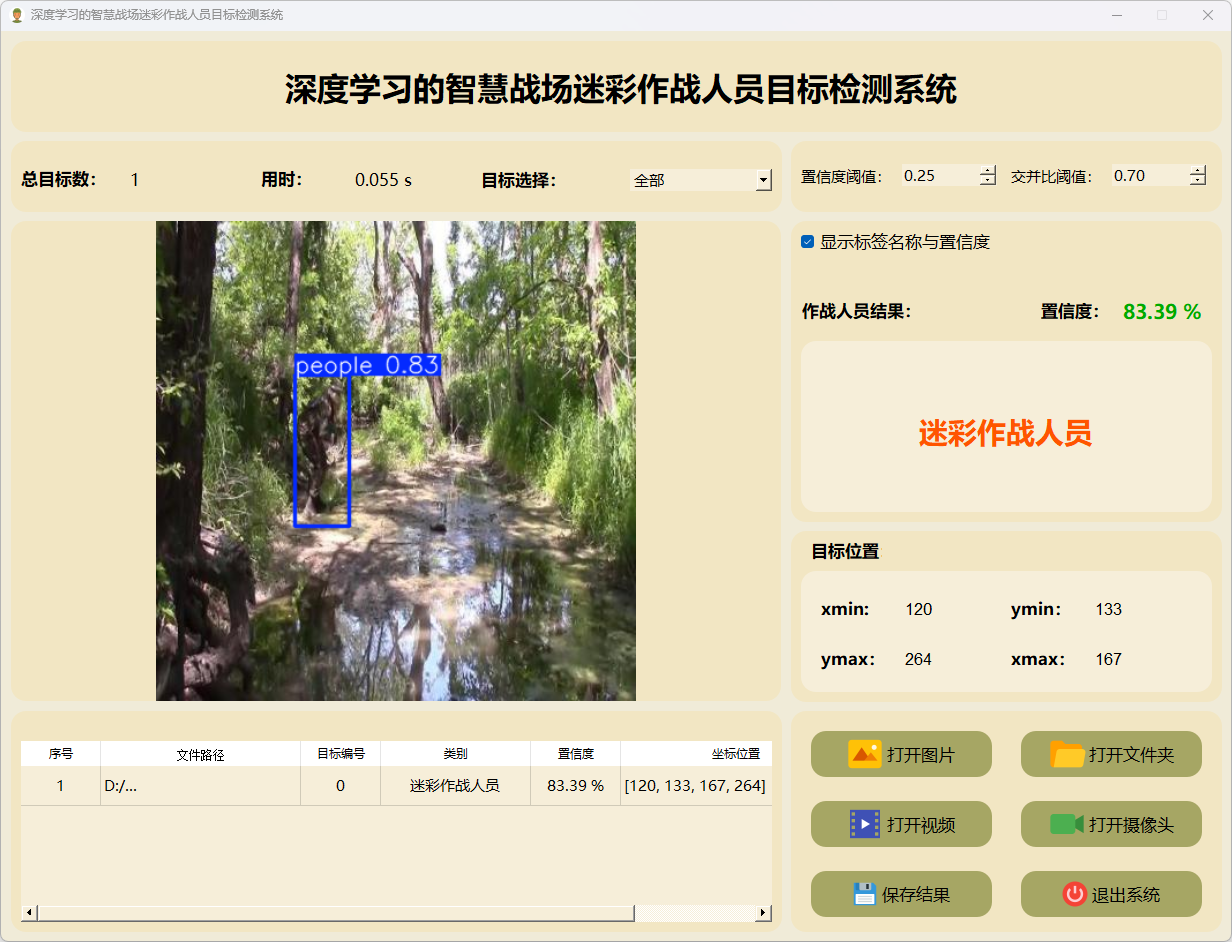Click the floppy disk save results icon
This screenshot has height=942, width=1232.
point(864,894)
